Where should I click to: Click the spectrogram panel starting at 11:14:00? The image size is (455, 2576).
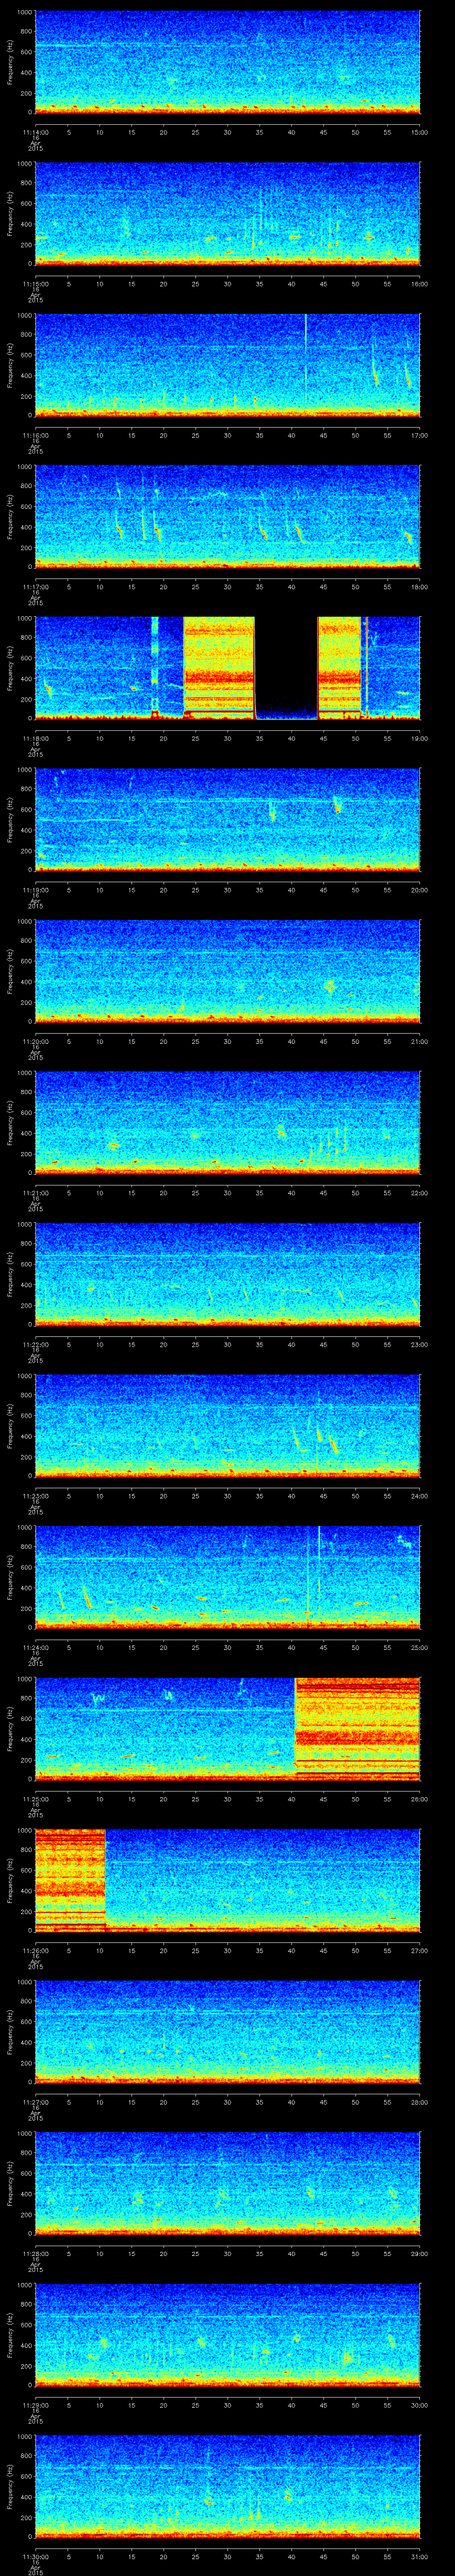click(227, 63)
